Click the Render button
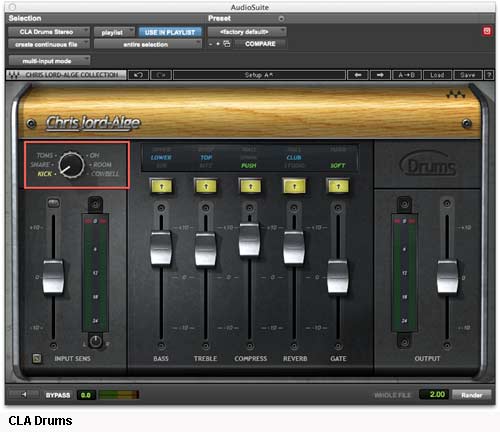 tap(472, 395)
